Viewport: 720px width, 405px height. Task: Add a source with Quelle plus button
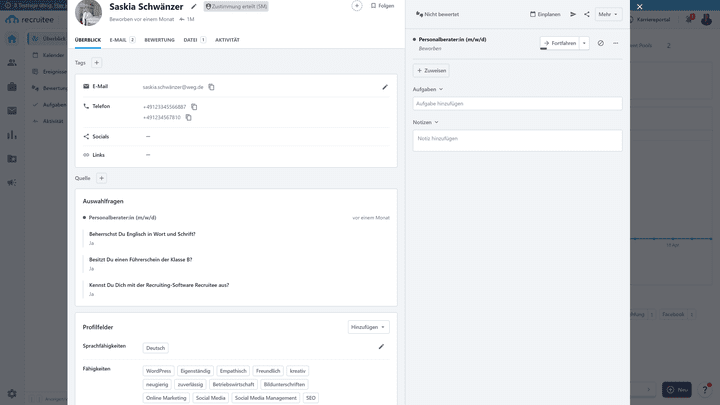(x=101, y=178)
